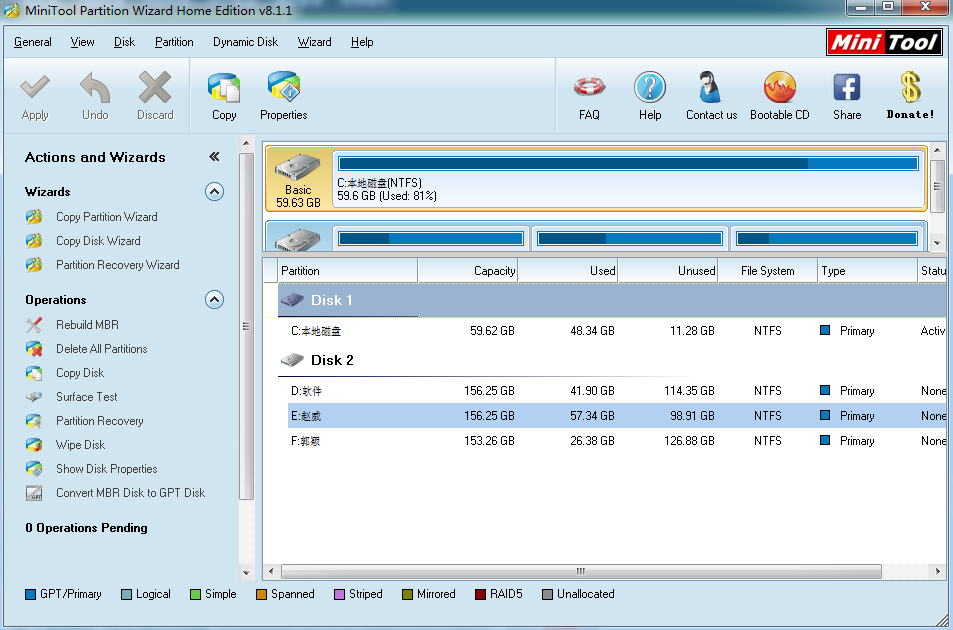Click the 153.26 GB capacity cell

[489, 441]
